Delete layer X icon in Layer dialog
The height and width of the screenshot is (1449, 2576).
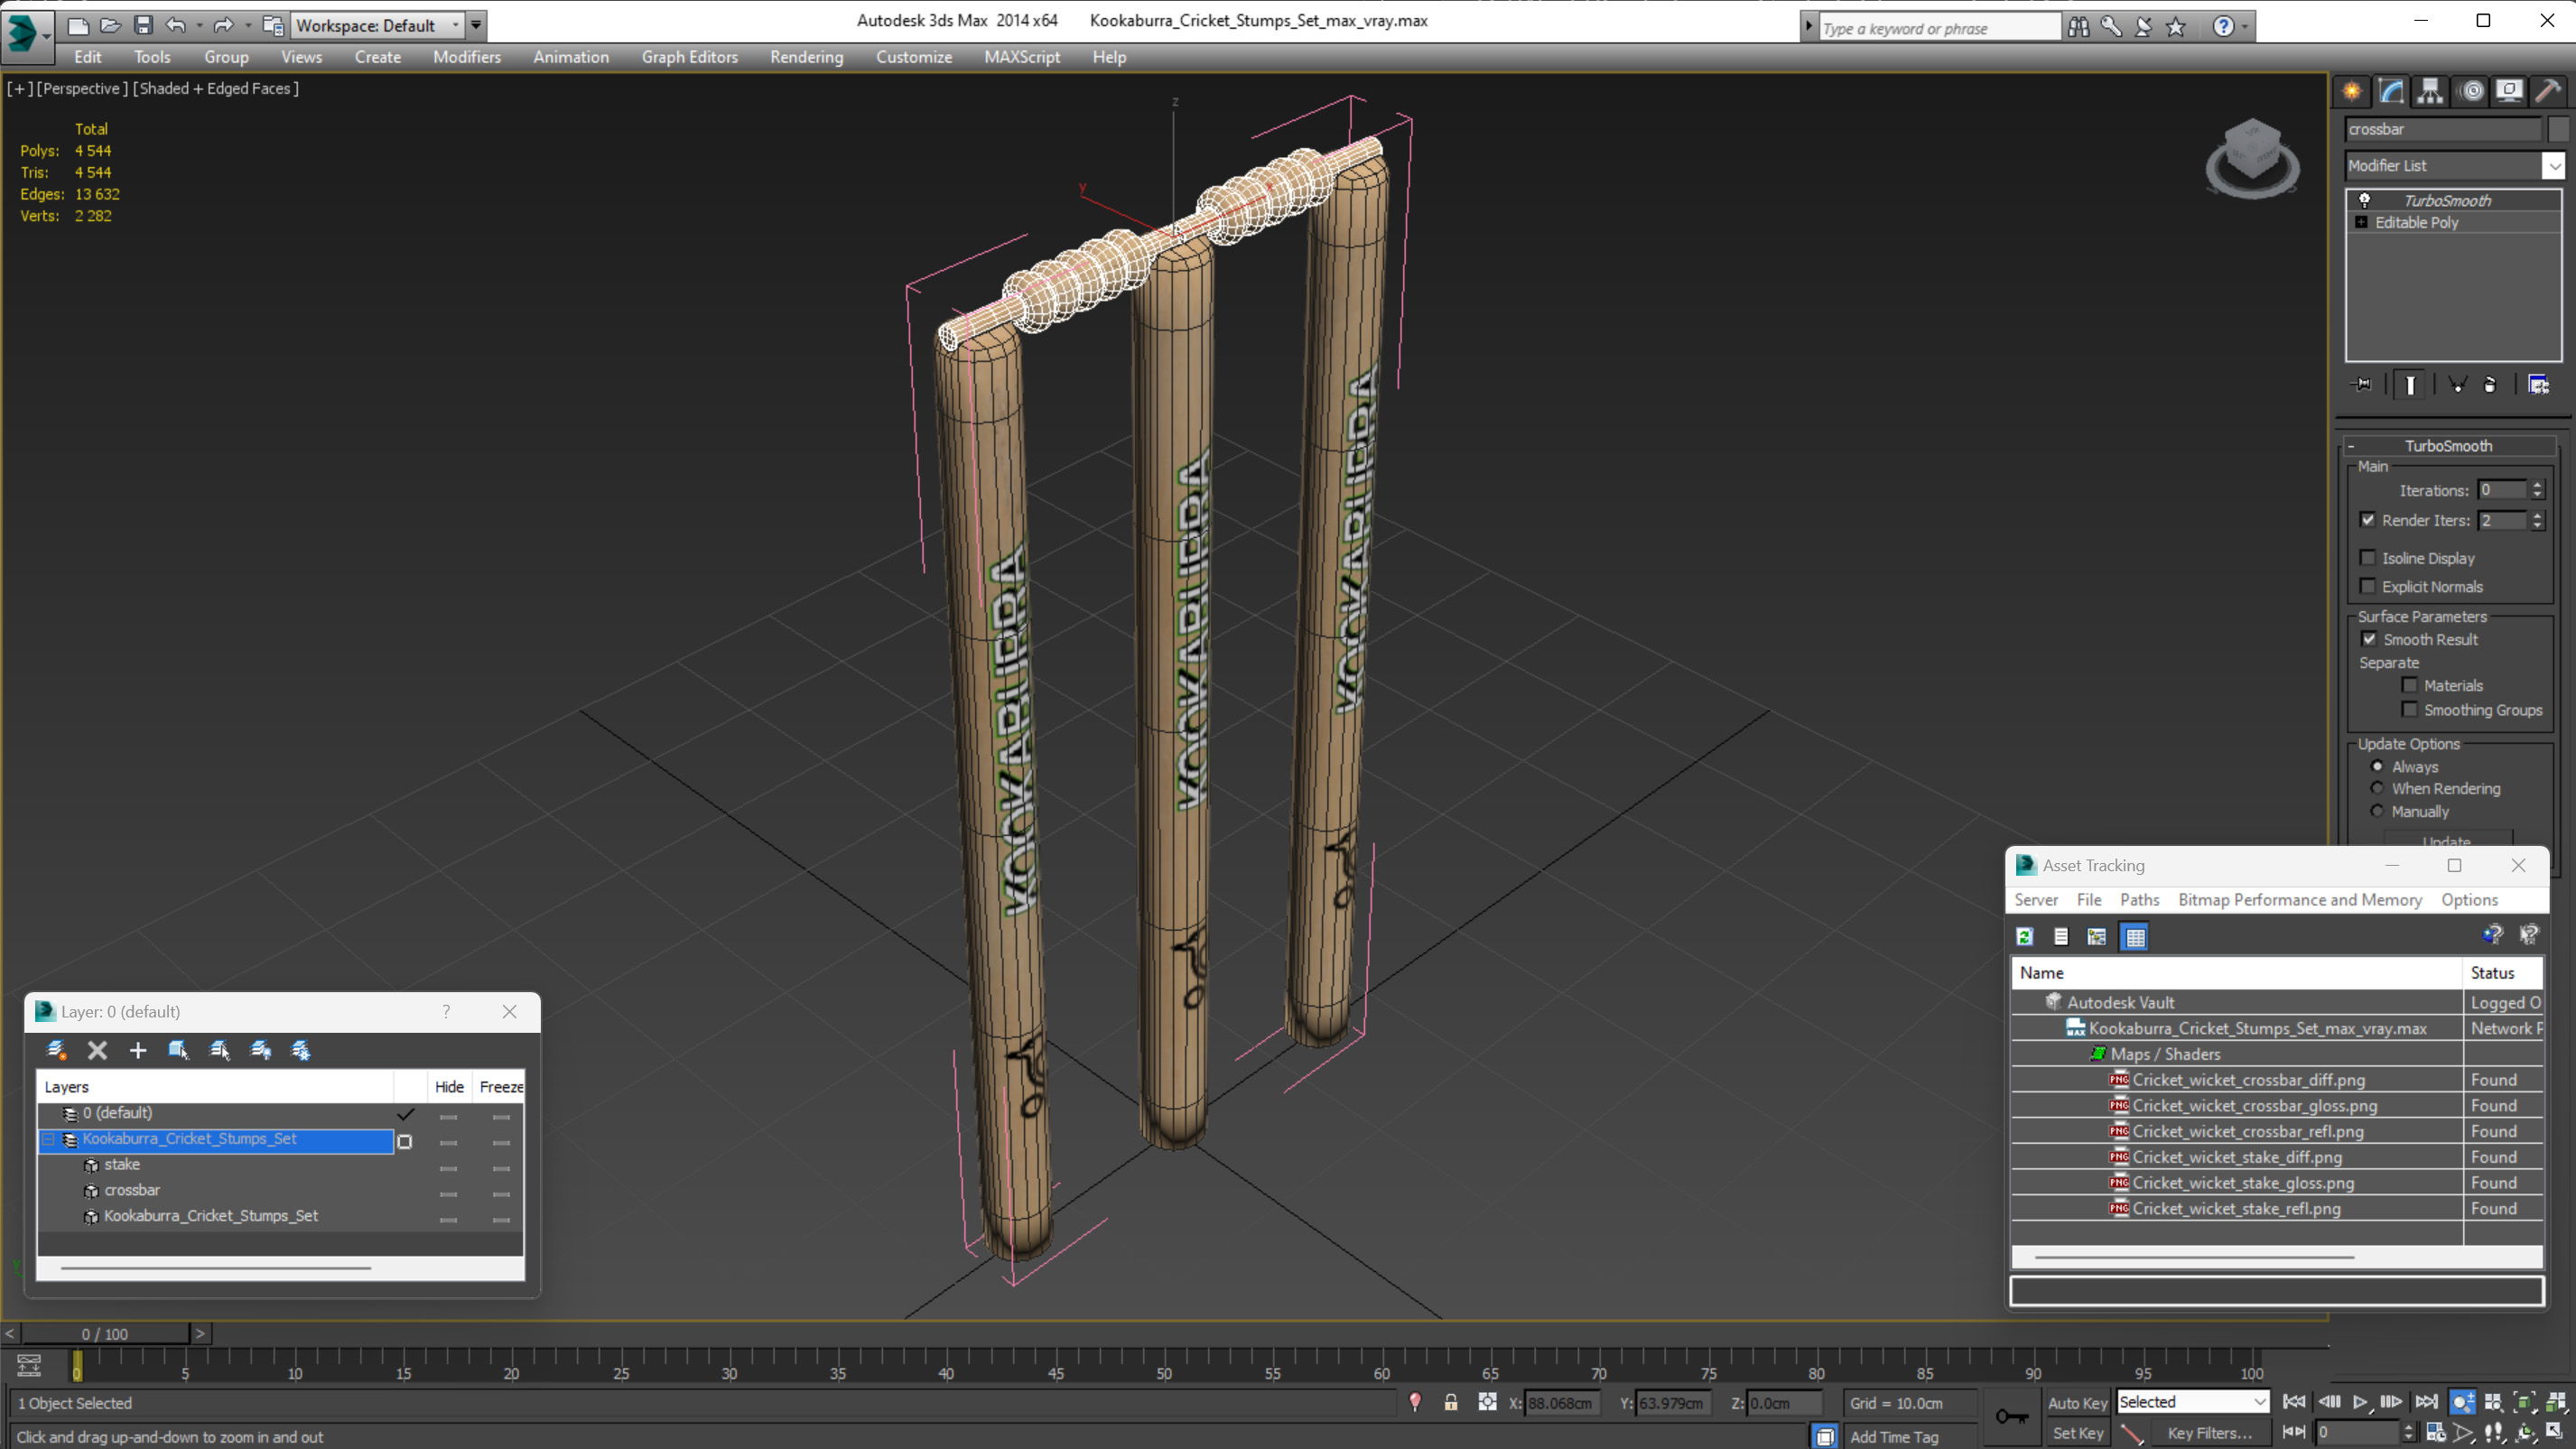click(x=97, y=1050)
